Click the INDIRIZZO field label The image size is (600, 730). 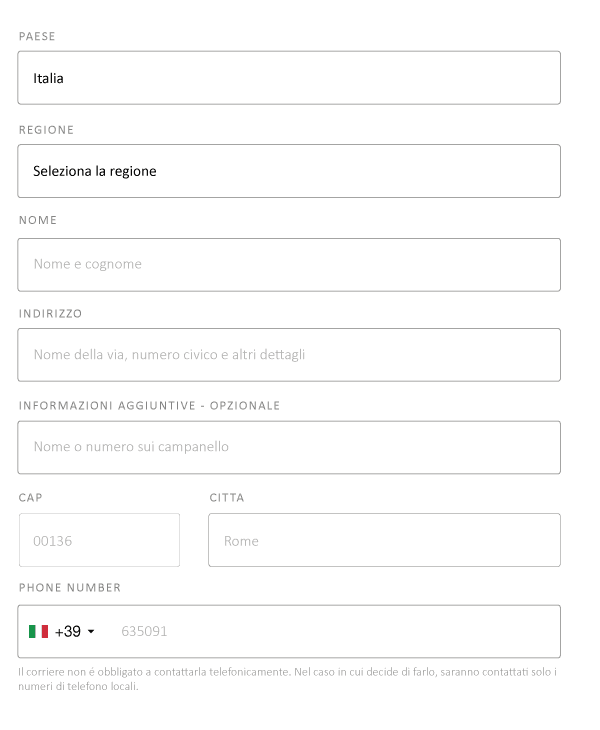pos(50,313)
